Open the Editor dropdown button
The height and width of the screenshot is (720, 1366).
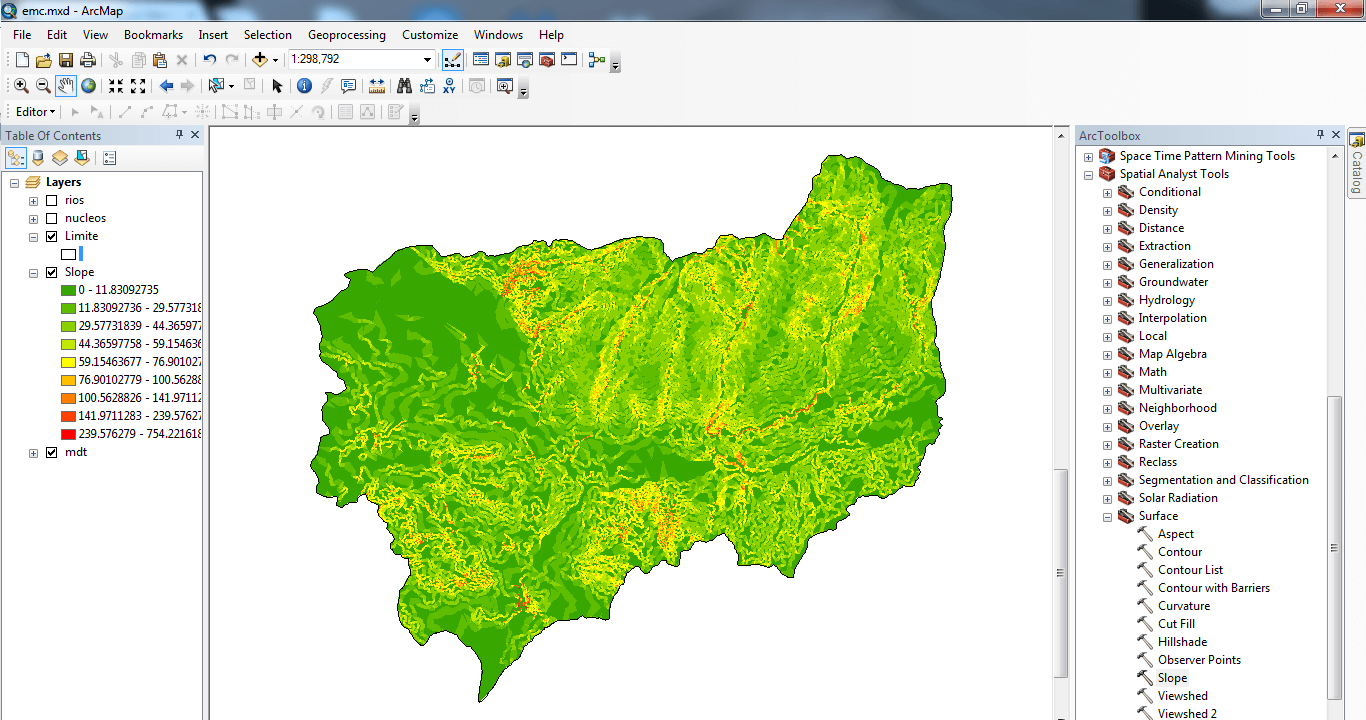pyautogui.click(x=36, y=112)
